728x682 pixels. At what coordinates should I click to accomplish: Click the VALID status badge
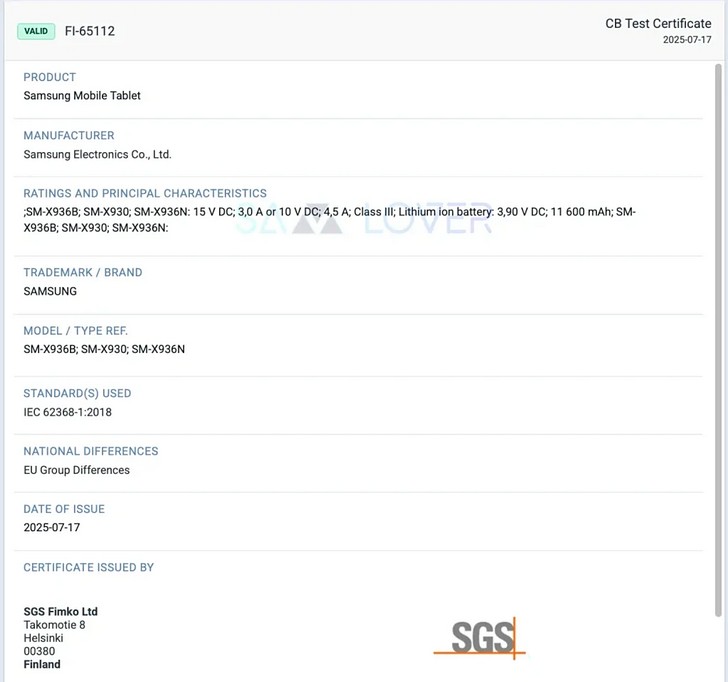[x=36, y=31]
